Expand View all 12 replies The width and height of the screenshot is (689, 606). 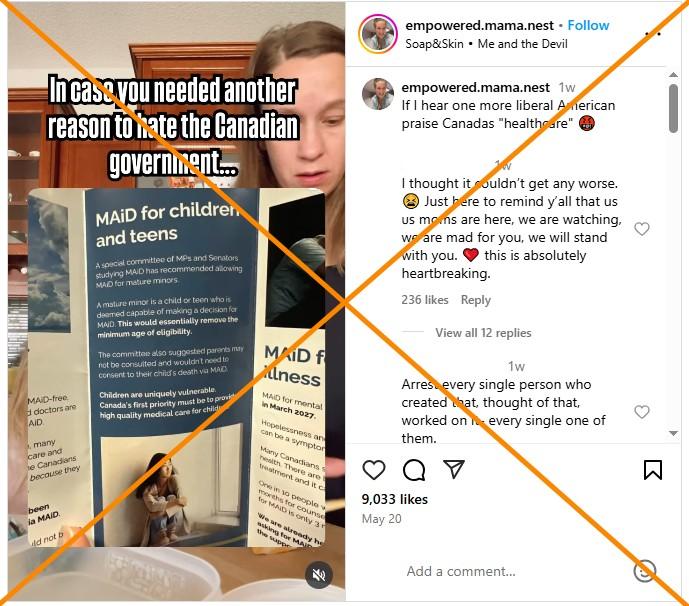(x=483, y=333)
